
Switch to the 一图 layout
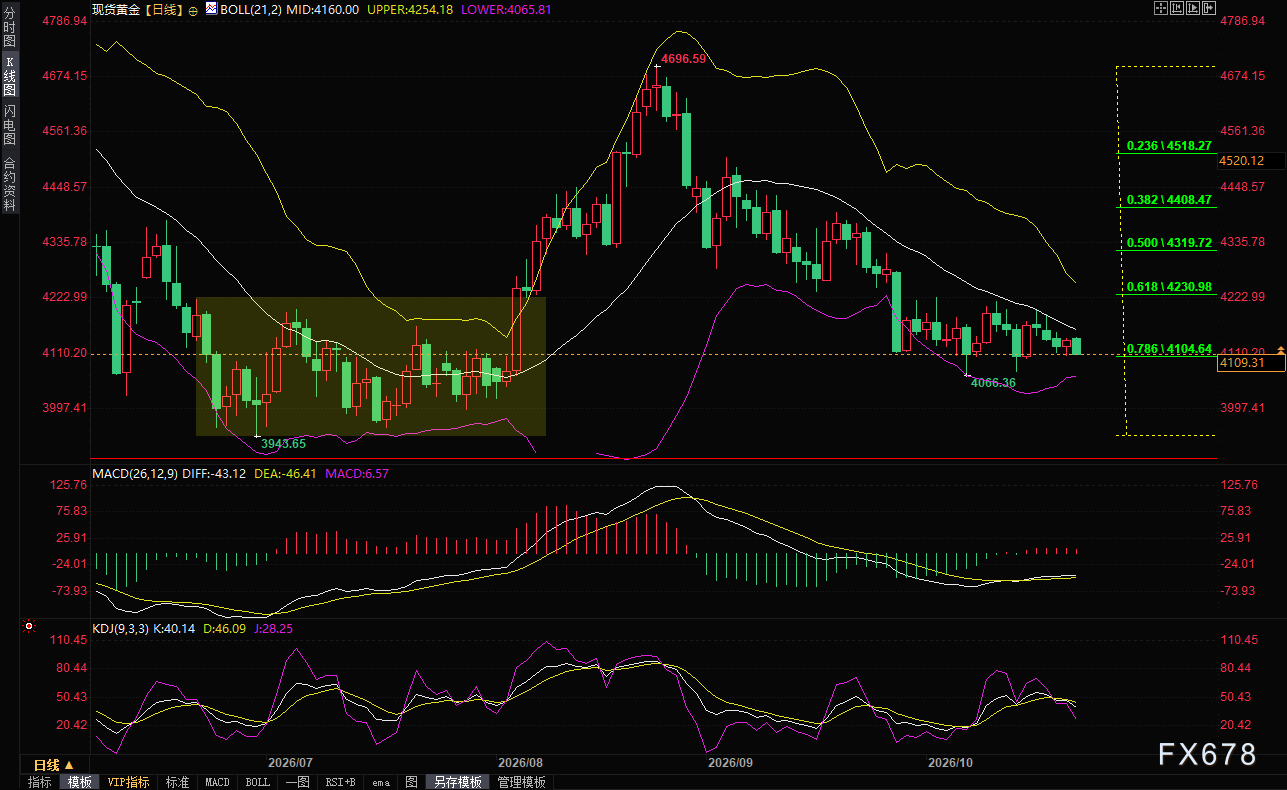pyautogui.click(x=298, y=782)
